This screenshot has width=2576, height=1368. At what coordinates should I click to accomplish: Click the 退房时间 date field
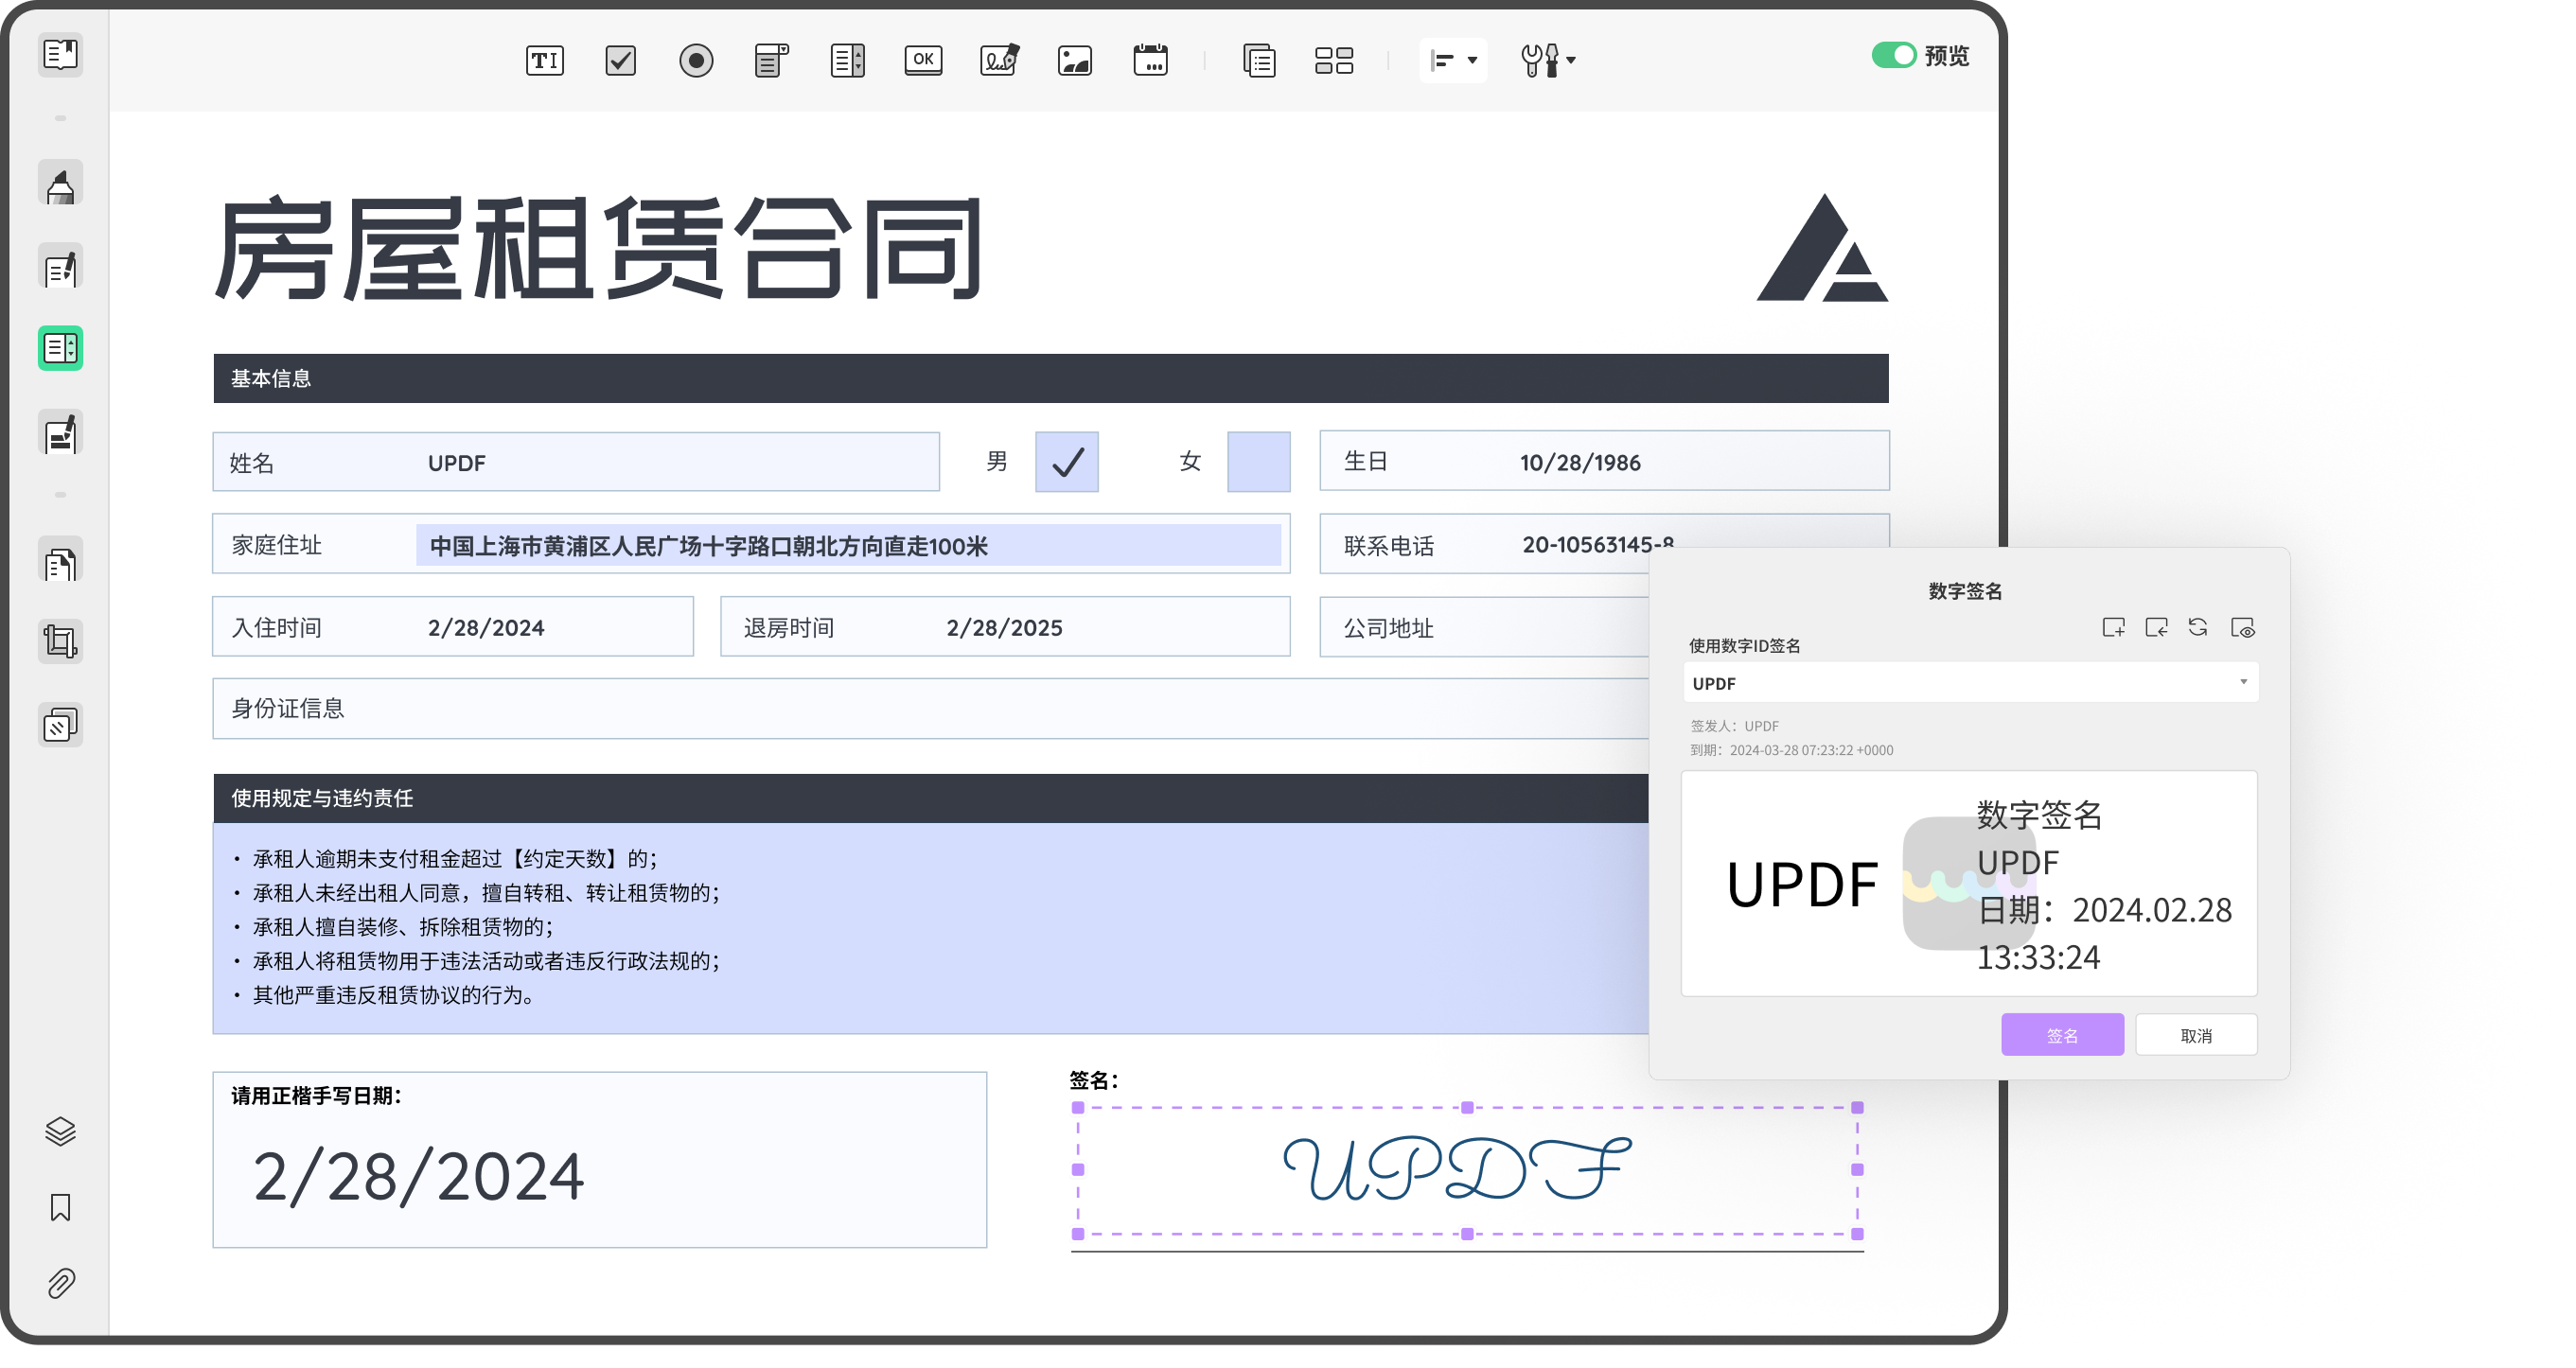pos(1005,627)
